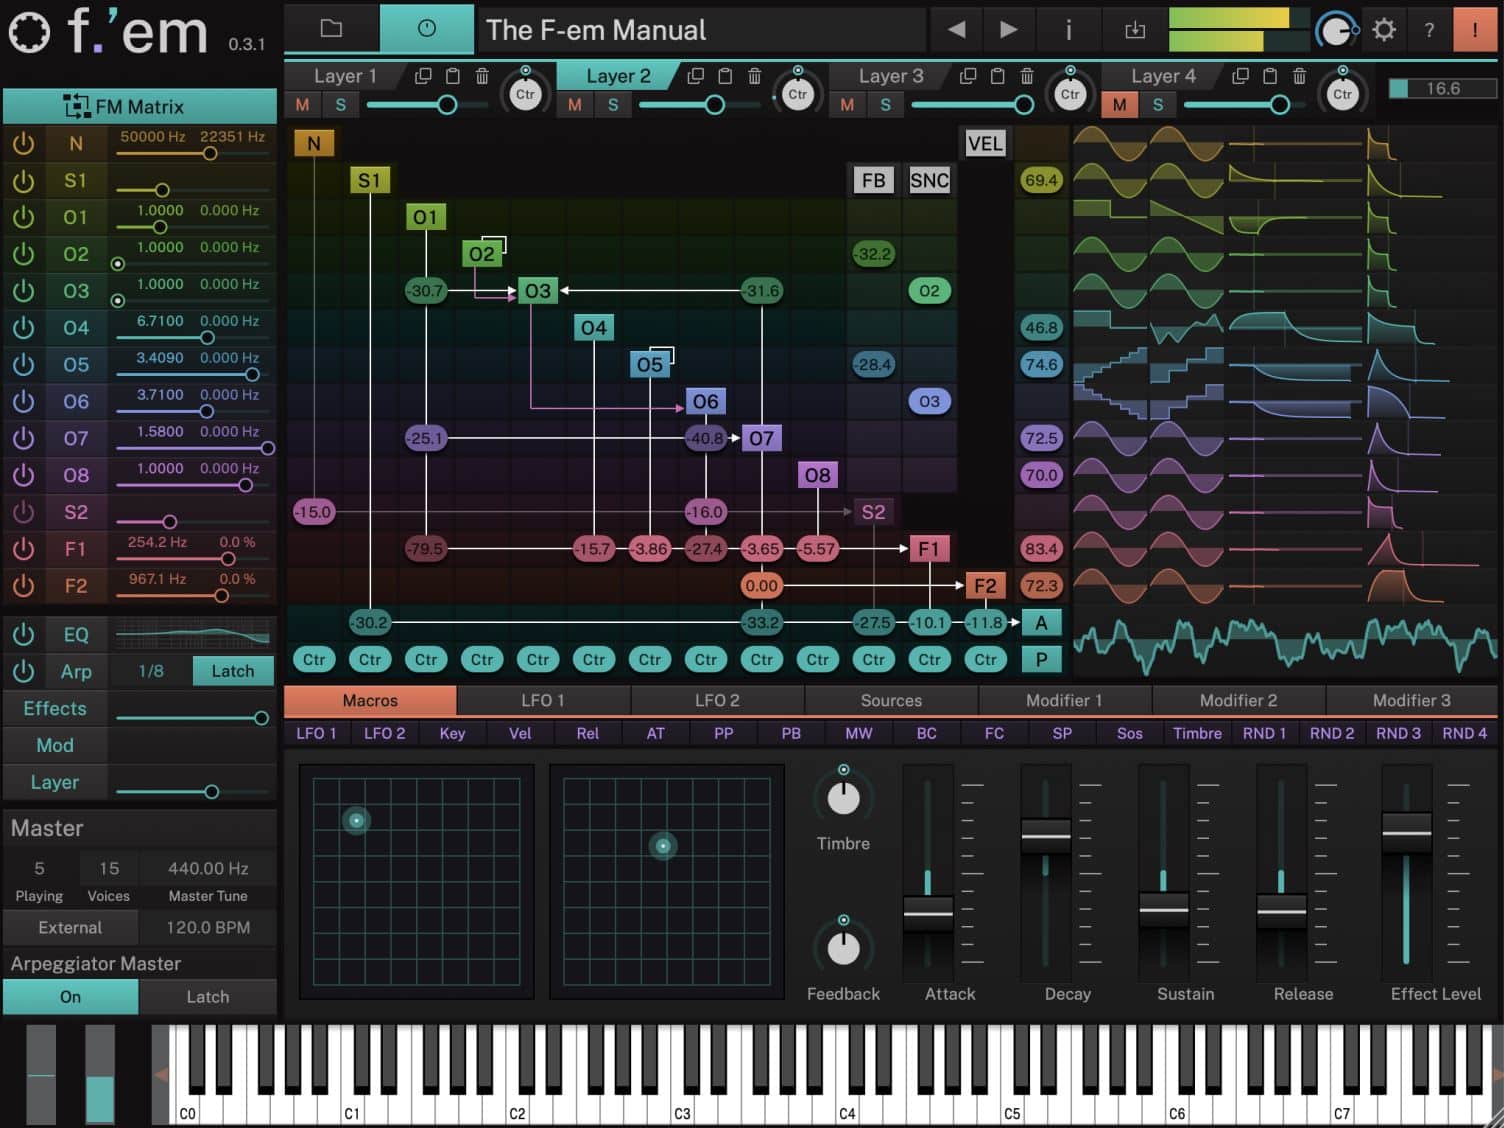Click the VEL matrix column header

coord(985,143)
